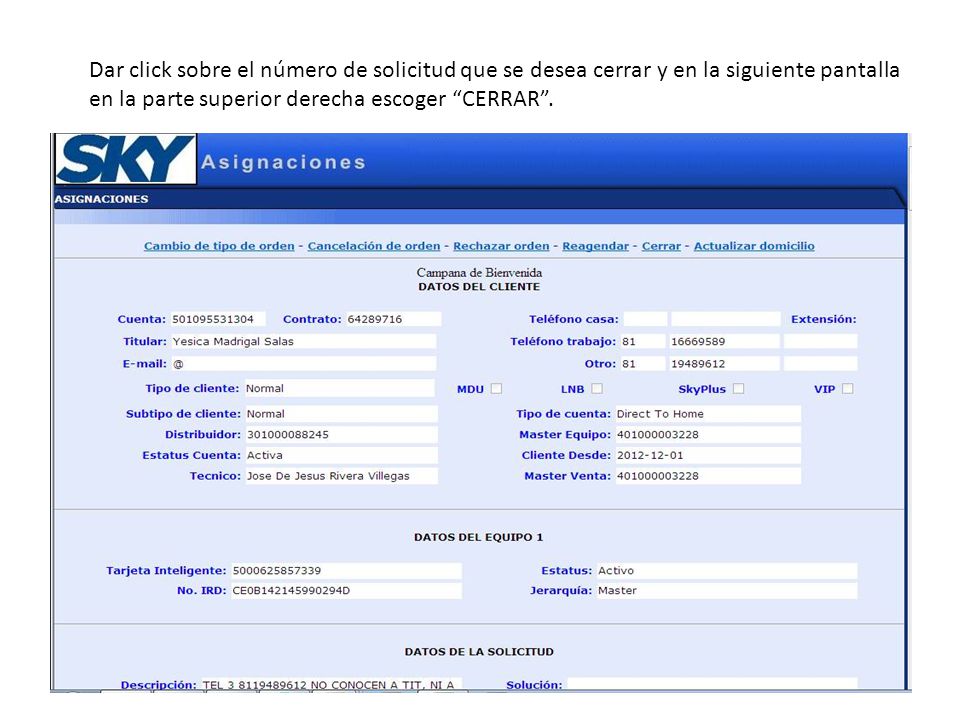Click the 'DATOS DEL CLIENTE' heading
The height and width of the screenshot is (720, 960).
click(x=479, y=287)
